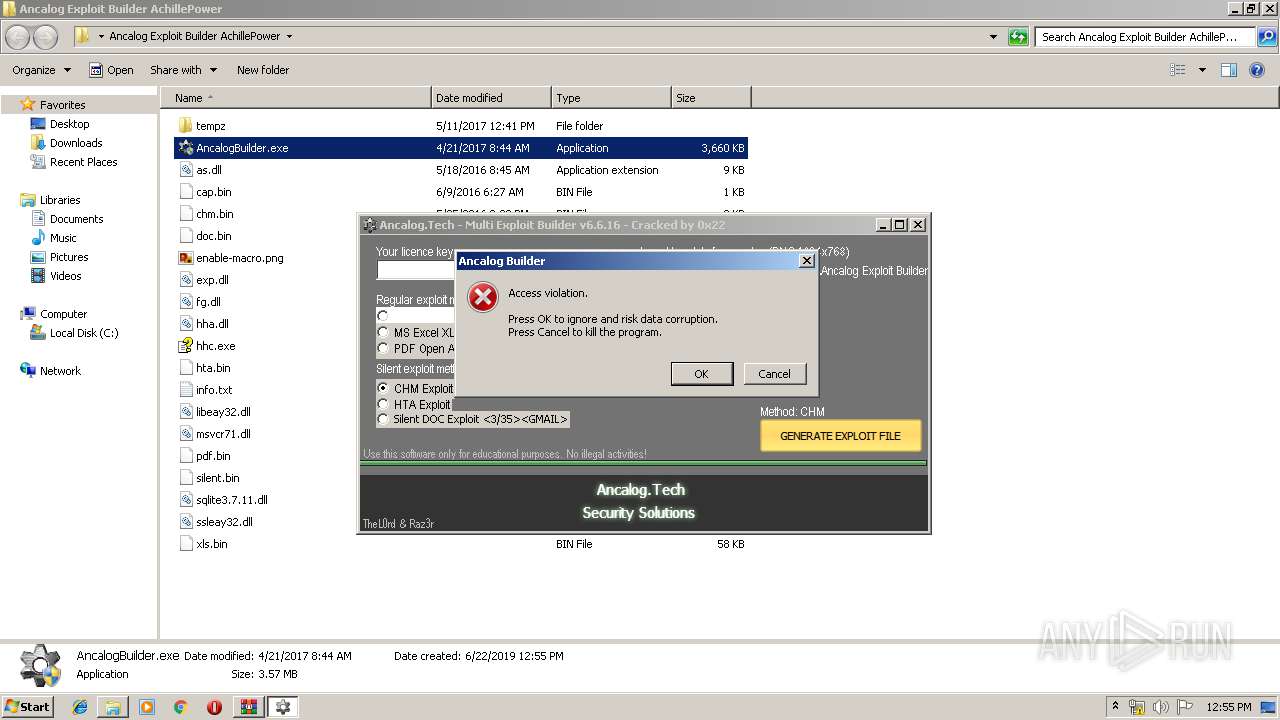Launch Opera from the taskbar
1280x720 pixels.
214,707
